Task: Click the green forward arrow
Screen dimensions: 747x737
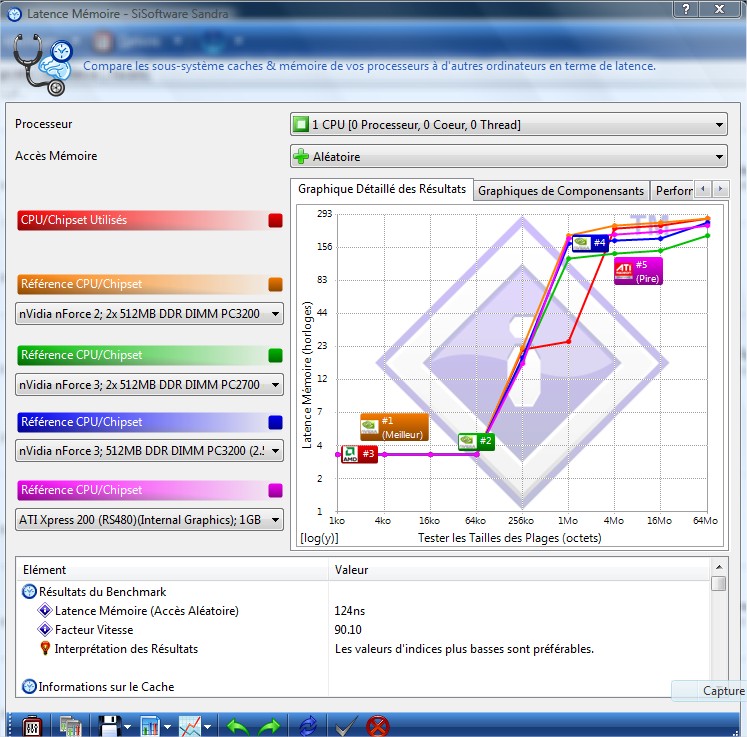Action: 270,727
